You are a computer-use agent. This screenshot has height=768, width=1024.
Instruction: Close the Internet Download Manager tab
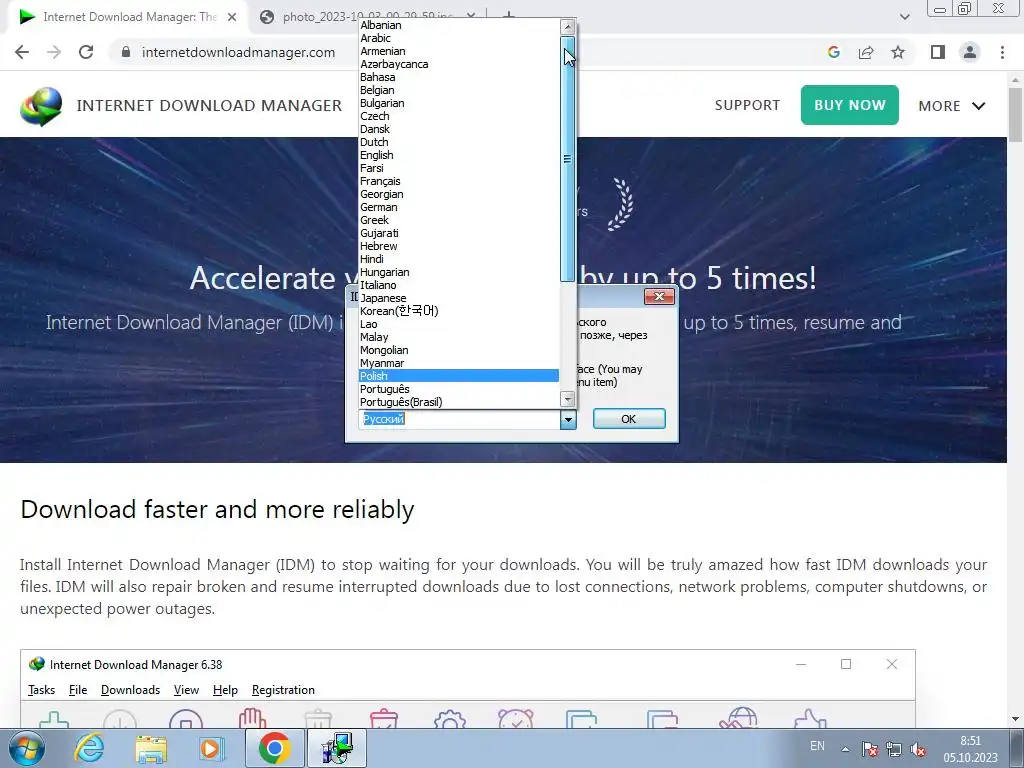pyautogui.click(x=232, y=17)
